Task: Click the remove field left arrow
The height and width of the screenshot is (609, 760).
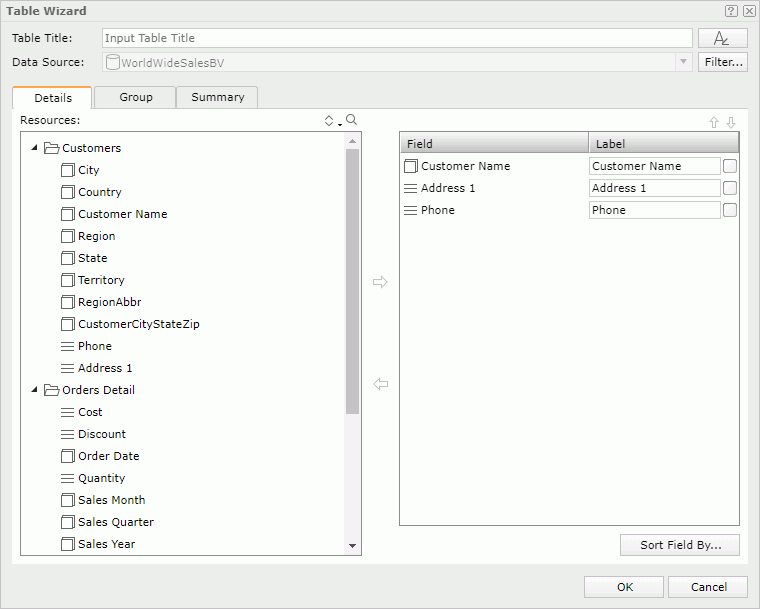Action: 380,384
